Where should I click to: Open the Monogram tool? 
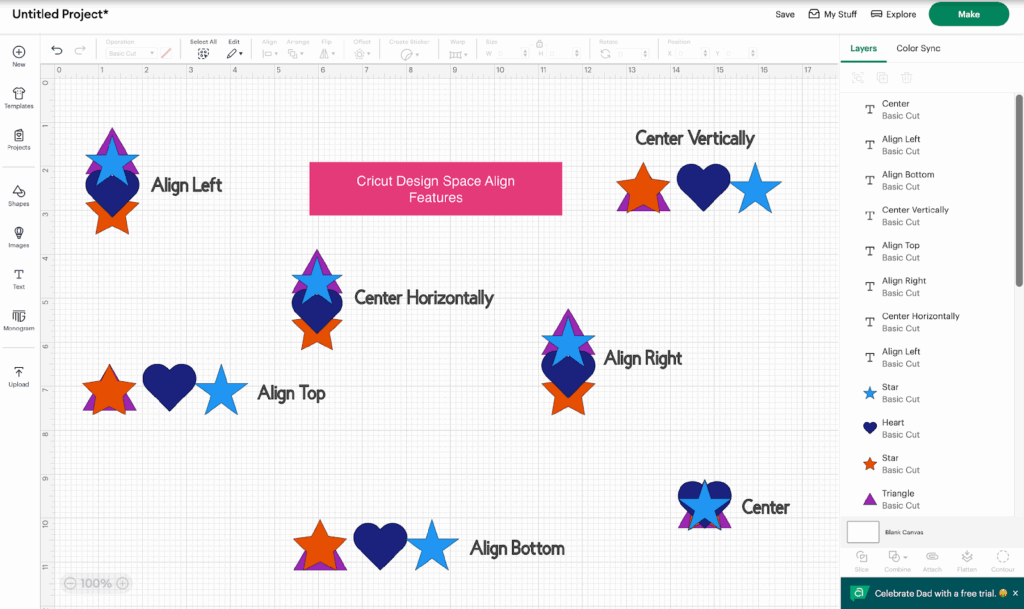[x=19, y=320]
